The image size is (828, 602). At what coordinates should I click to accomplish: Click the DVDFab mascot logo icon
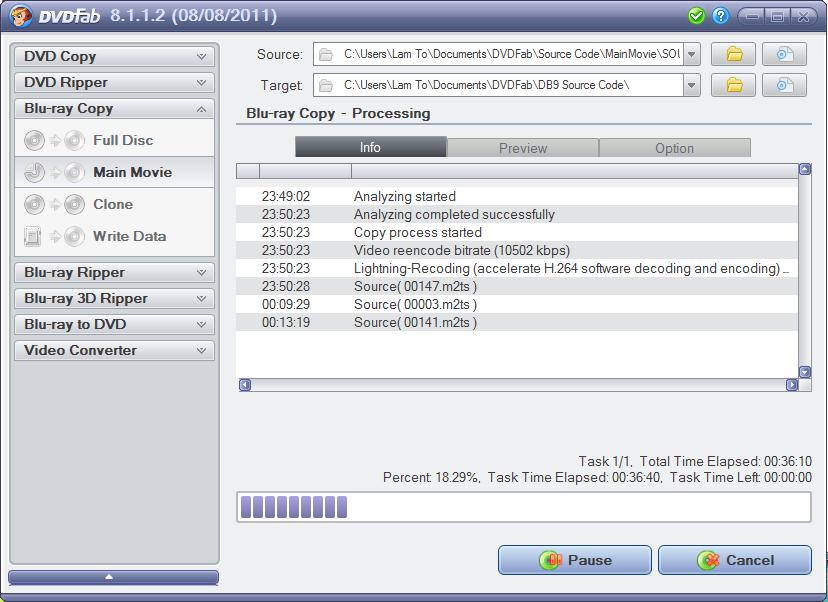(21, 15)
